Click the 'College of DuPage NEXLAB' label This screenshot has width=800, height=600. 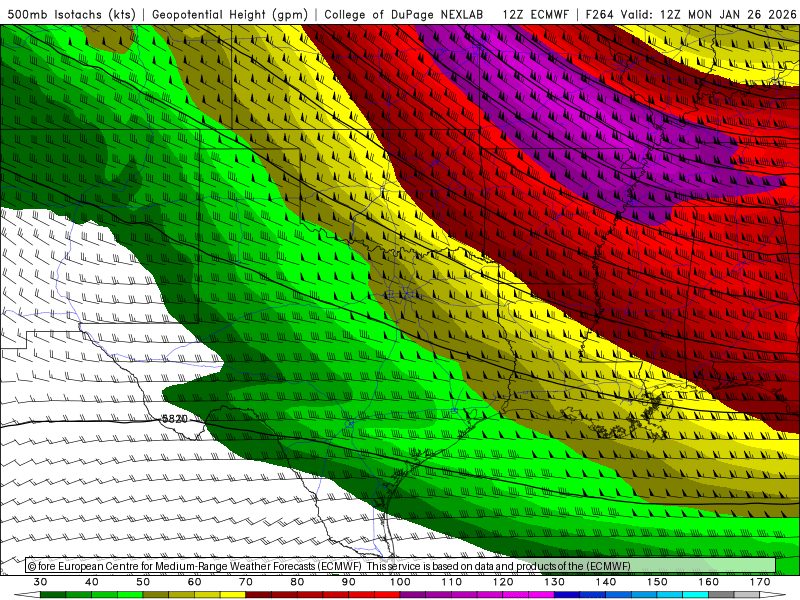pos(404,14)
